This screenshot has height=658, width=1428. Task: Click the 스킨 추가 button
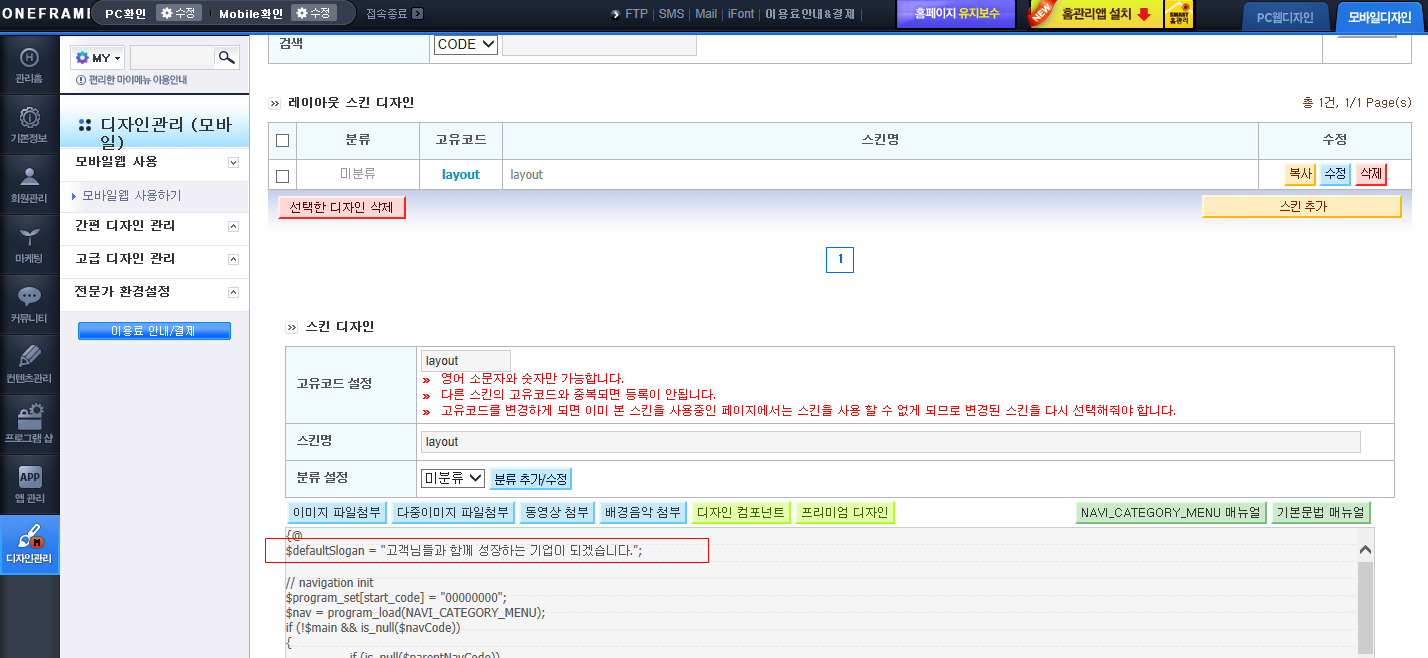pyautogui.click(x=1302, y=207)
